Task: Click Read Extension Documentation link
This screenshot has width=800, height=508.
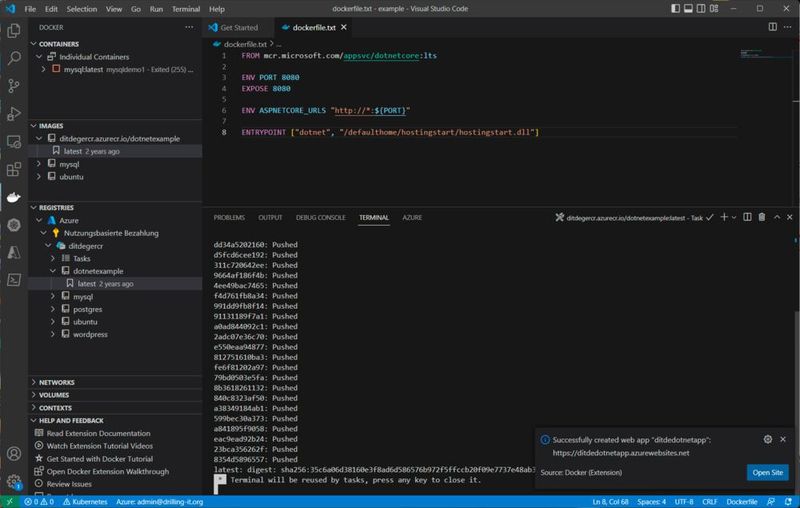Action: (97, 433)
